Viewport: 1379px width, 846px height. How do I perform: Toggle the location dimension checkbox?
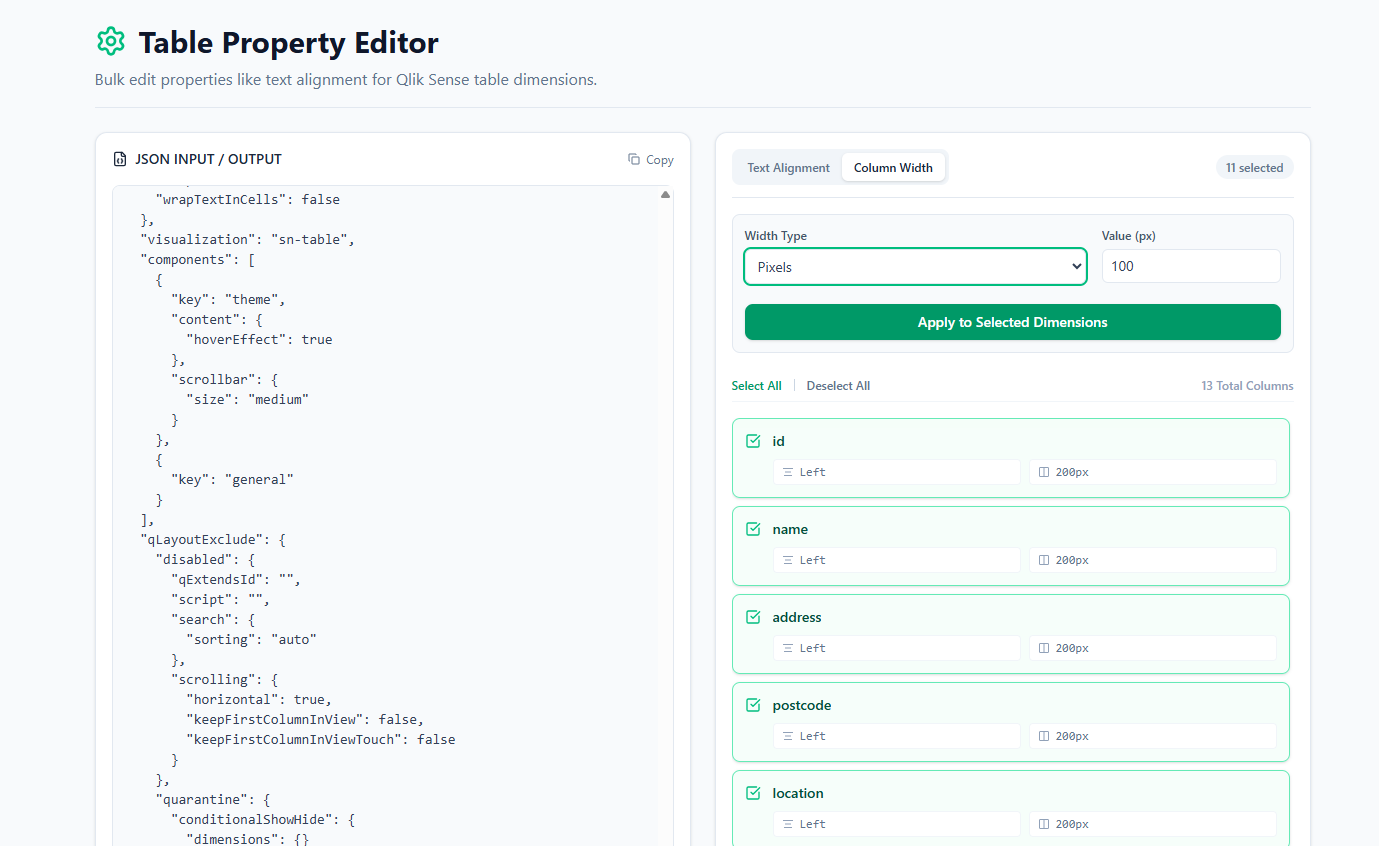coord(753,793)
